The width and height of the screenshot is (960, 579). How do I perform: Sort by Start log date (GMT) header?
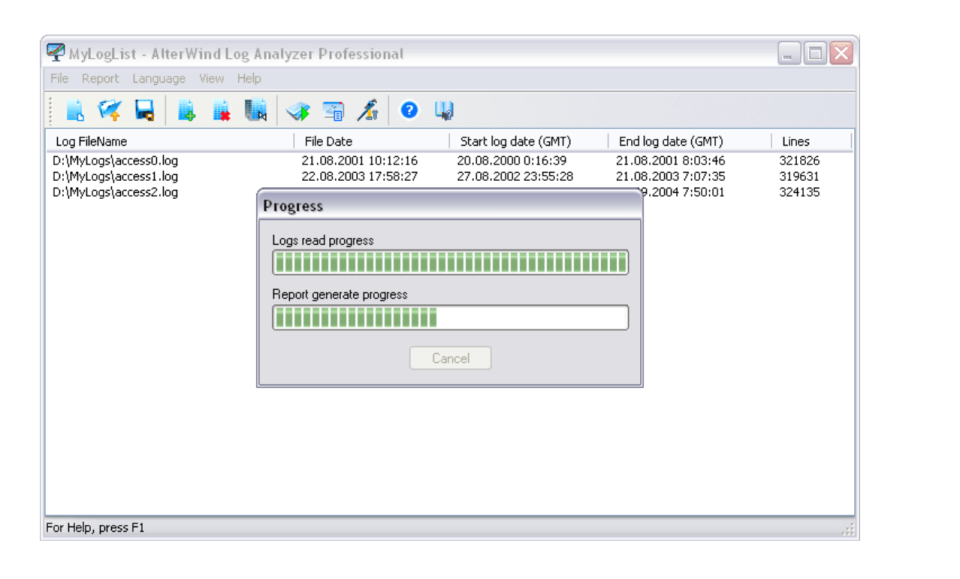pos(529,141)
